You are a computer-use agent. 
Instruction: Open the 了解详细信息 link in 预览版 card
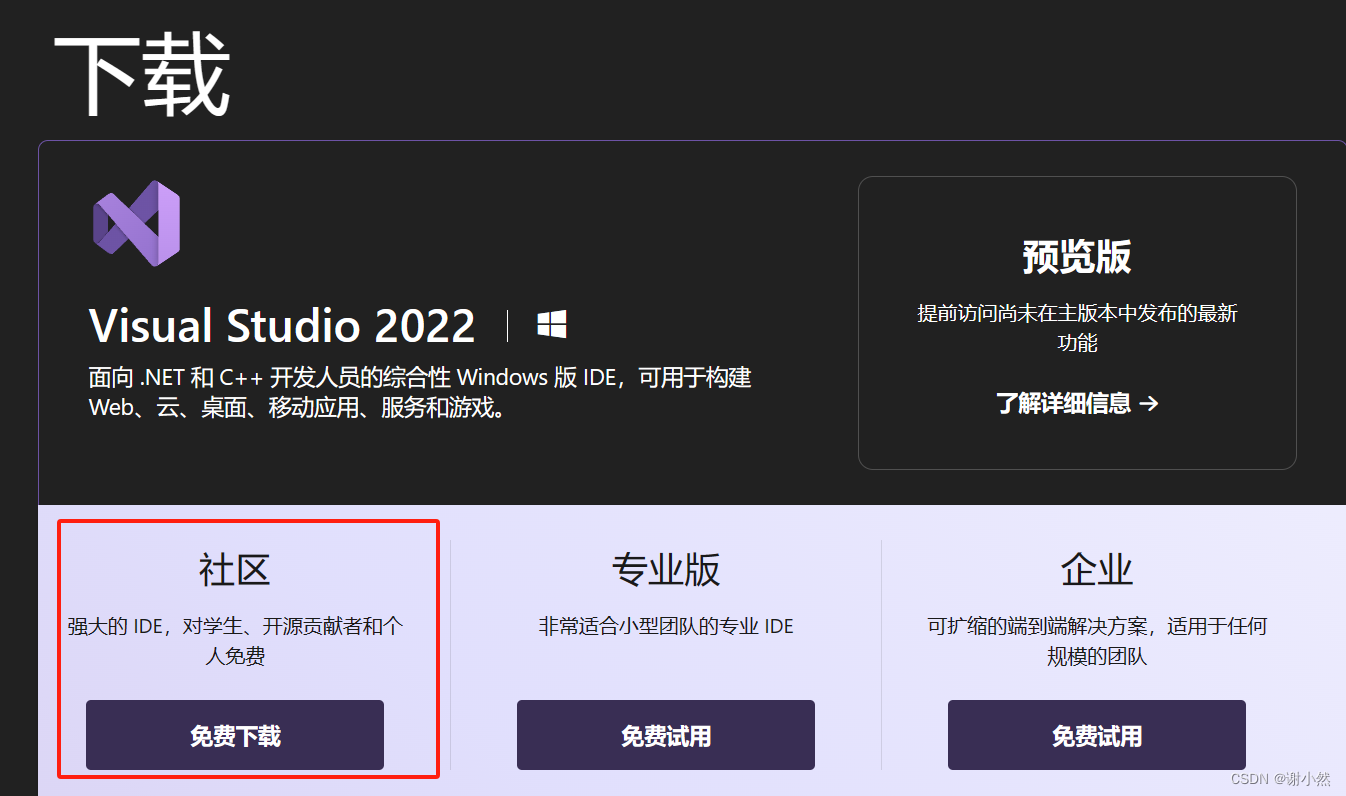point(1077,404)
